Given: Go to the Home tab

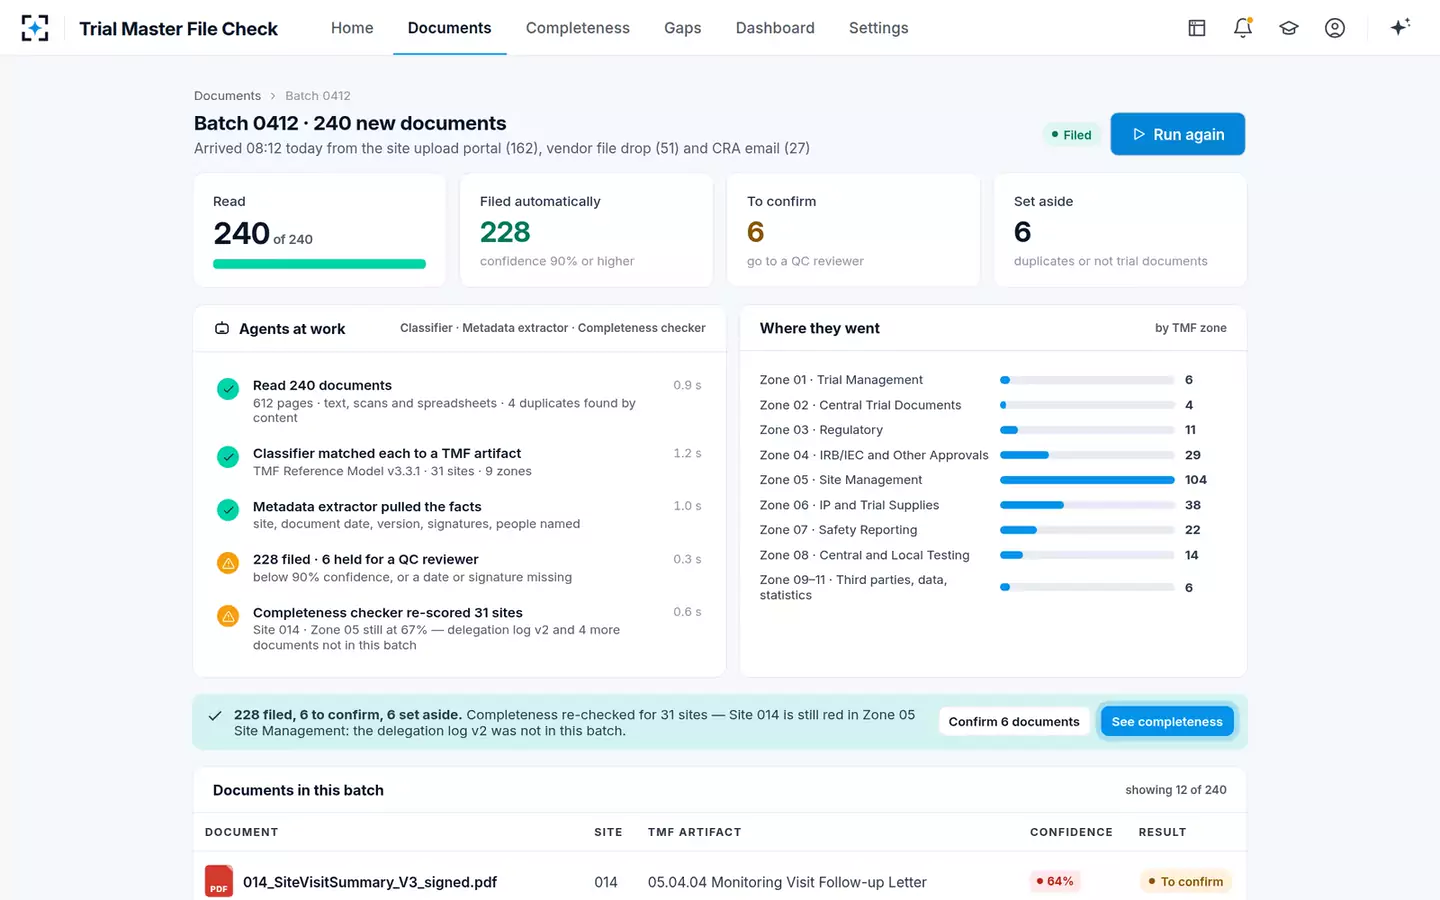Looking at the screenshot, I should click(352, 28).
